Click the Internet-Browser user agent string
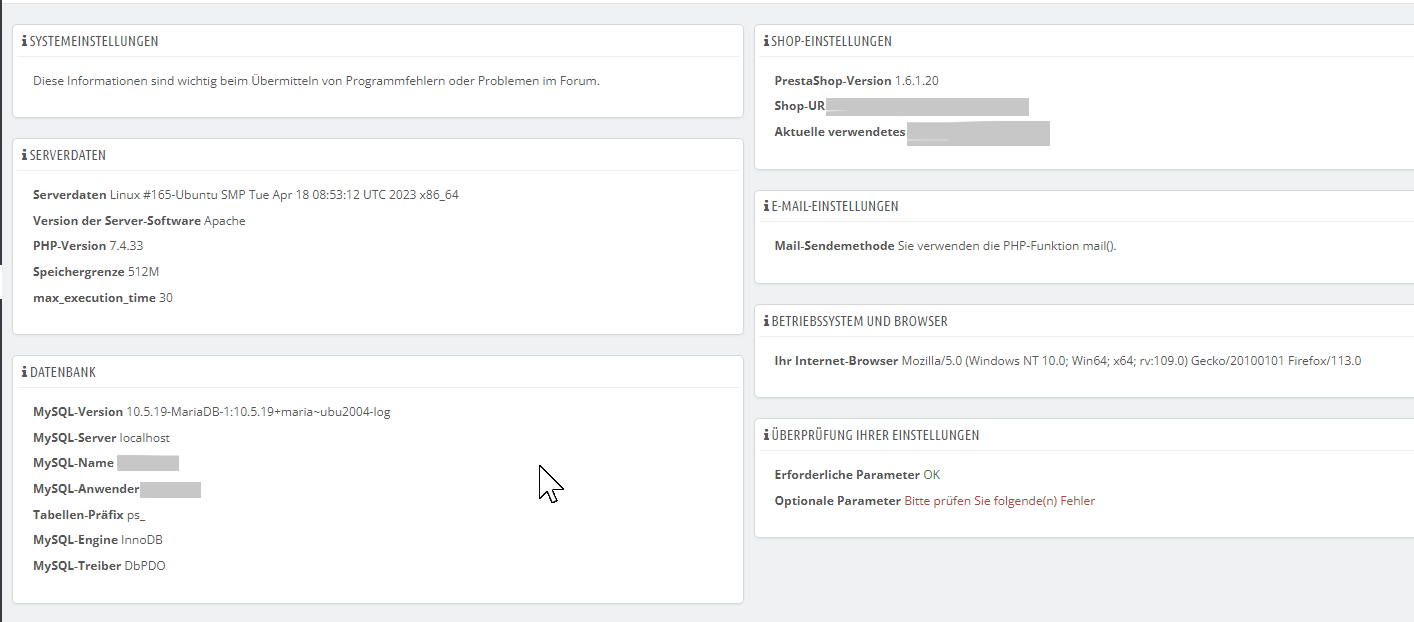Screen dimensions: 1414x622 [x=1130, y=361]
